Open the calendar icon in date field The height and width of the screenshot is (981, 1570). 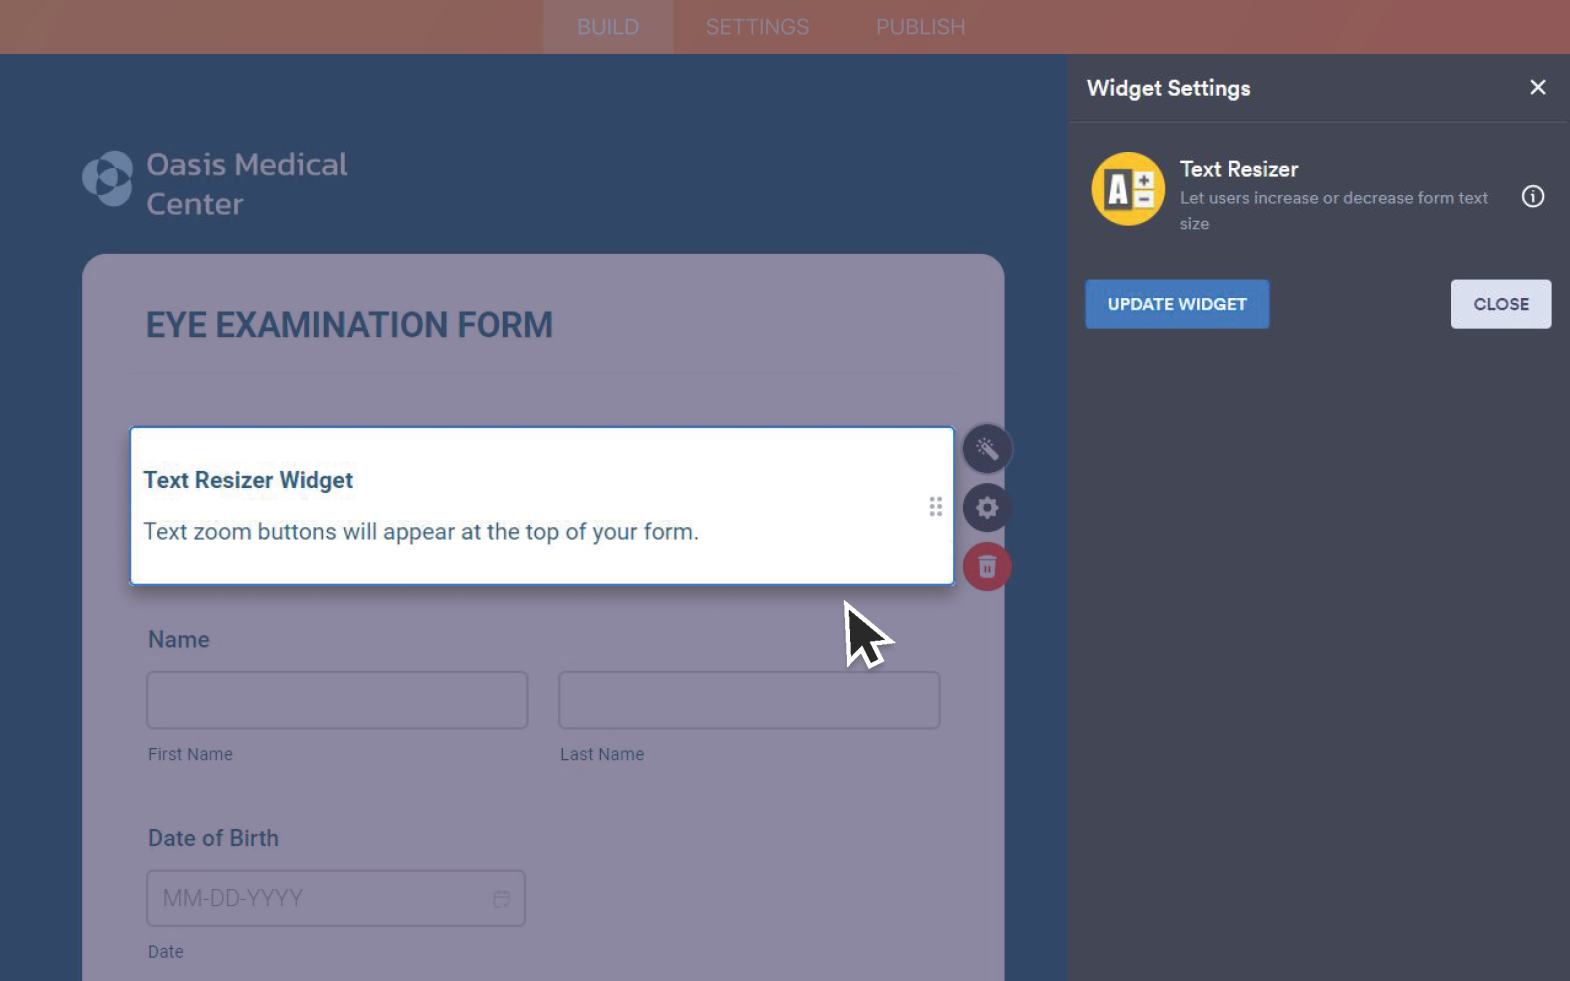[x=501, y=899]
